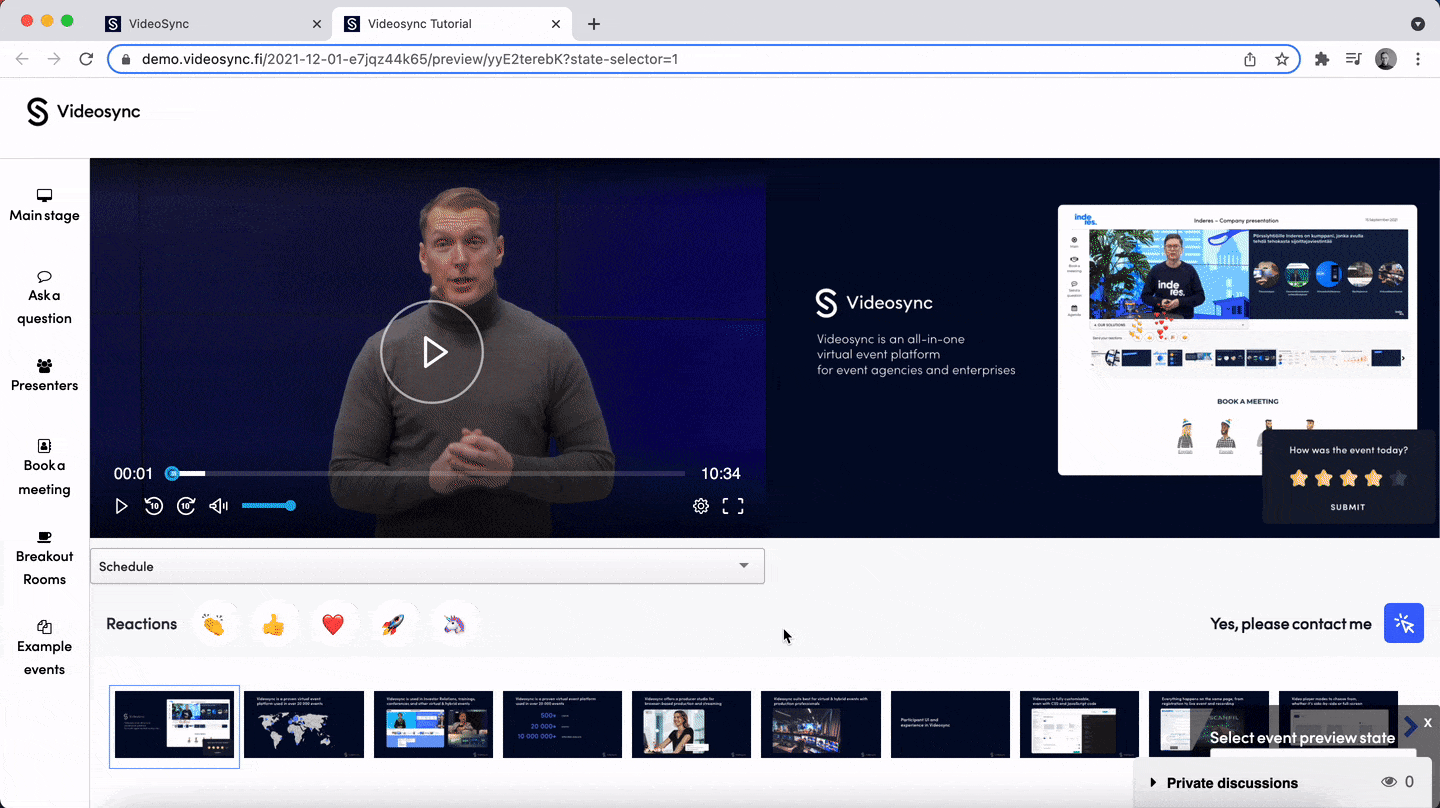The width and height of the screenshot is (1440, 808).
Task: Submit the four-star event rating
Action: click(x=1347, y=507)
